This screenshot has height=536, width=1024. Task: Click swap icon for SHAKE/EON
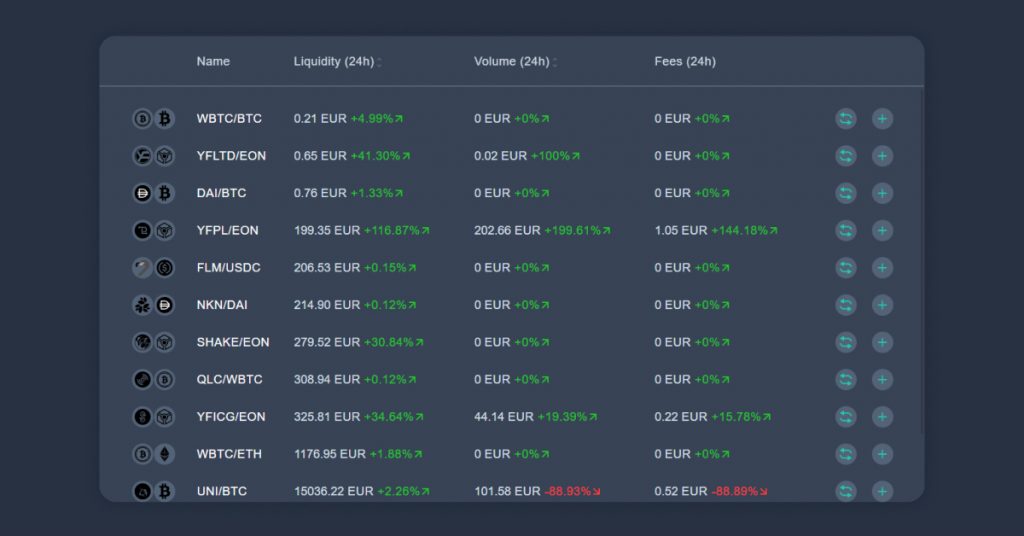(846, 342)
